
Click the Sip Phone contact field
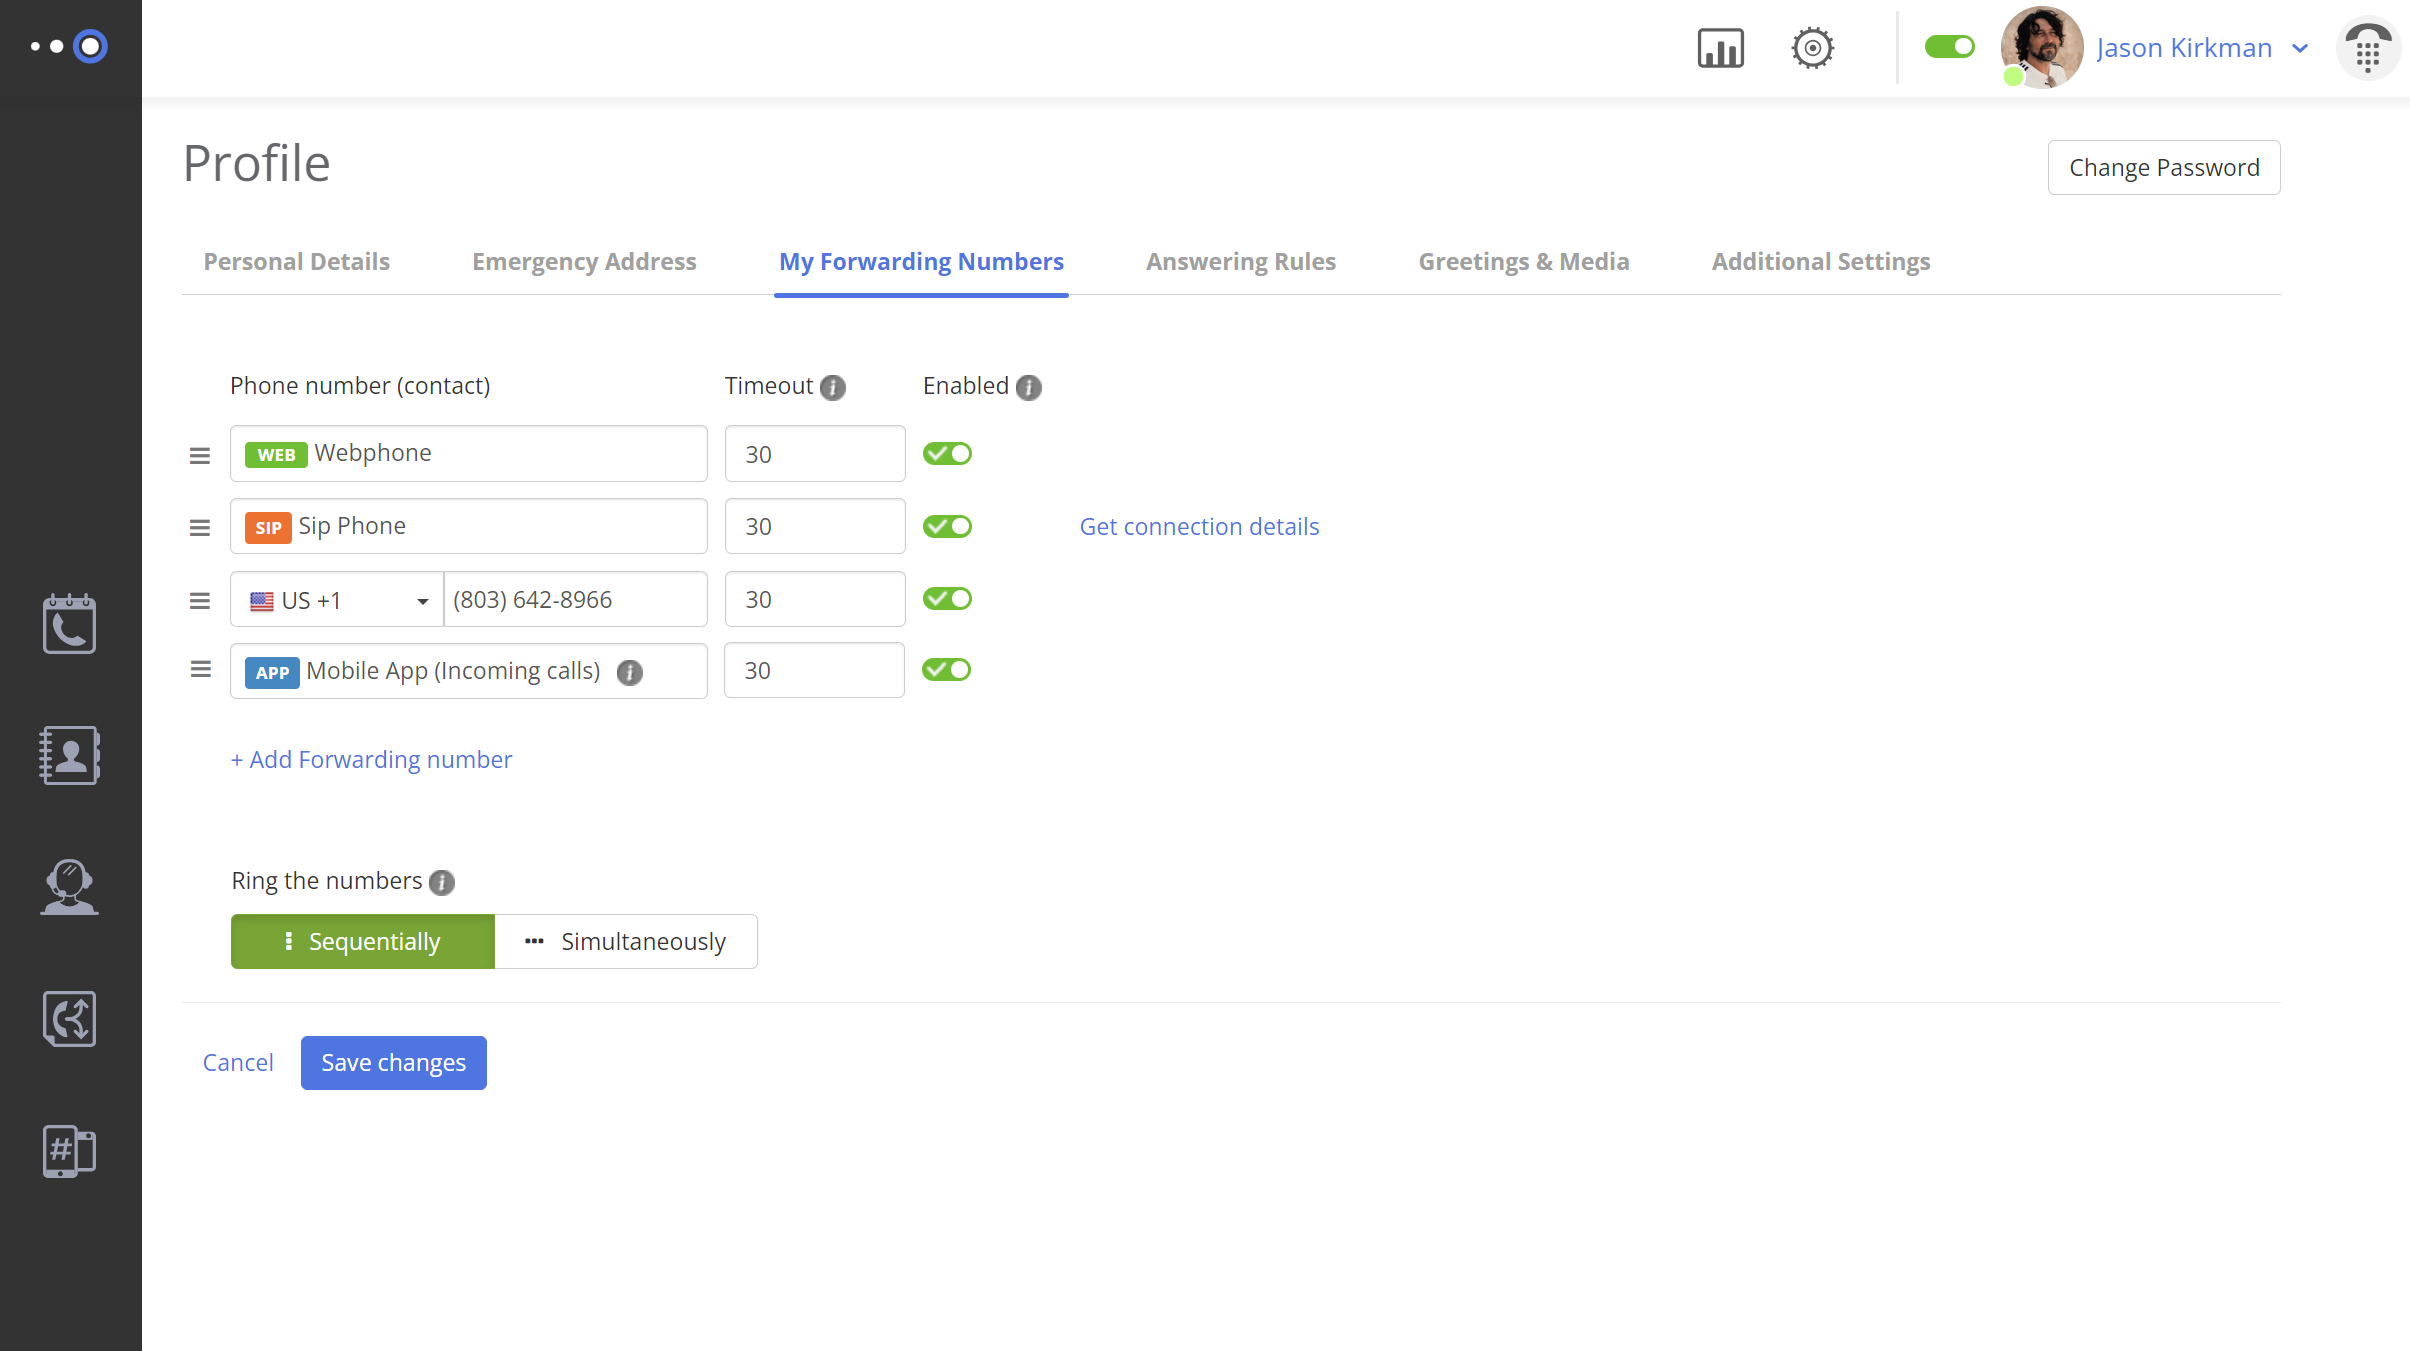tap(469, 526)
